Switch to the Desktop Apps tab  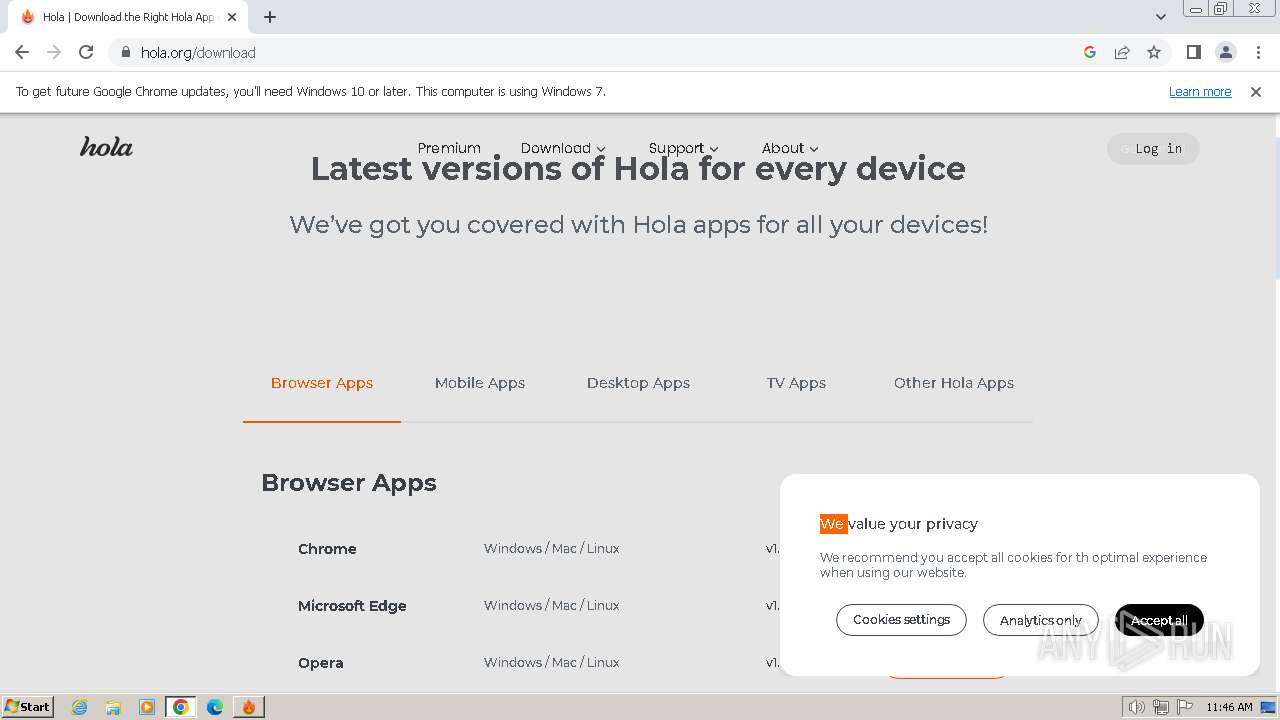pyautogui.click(x=638, y=383)
